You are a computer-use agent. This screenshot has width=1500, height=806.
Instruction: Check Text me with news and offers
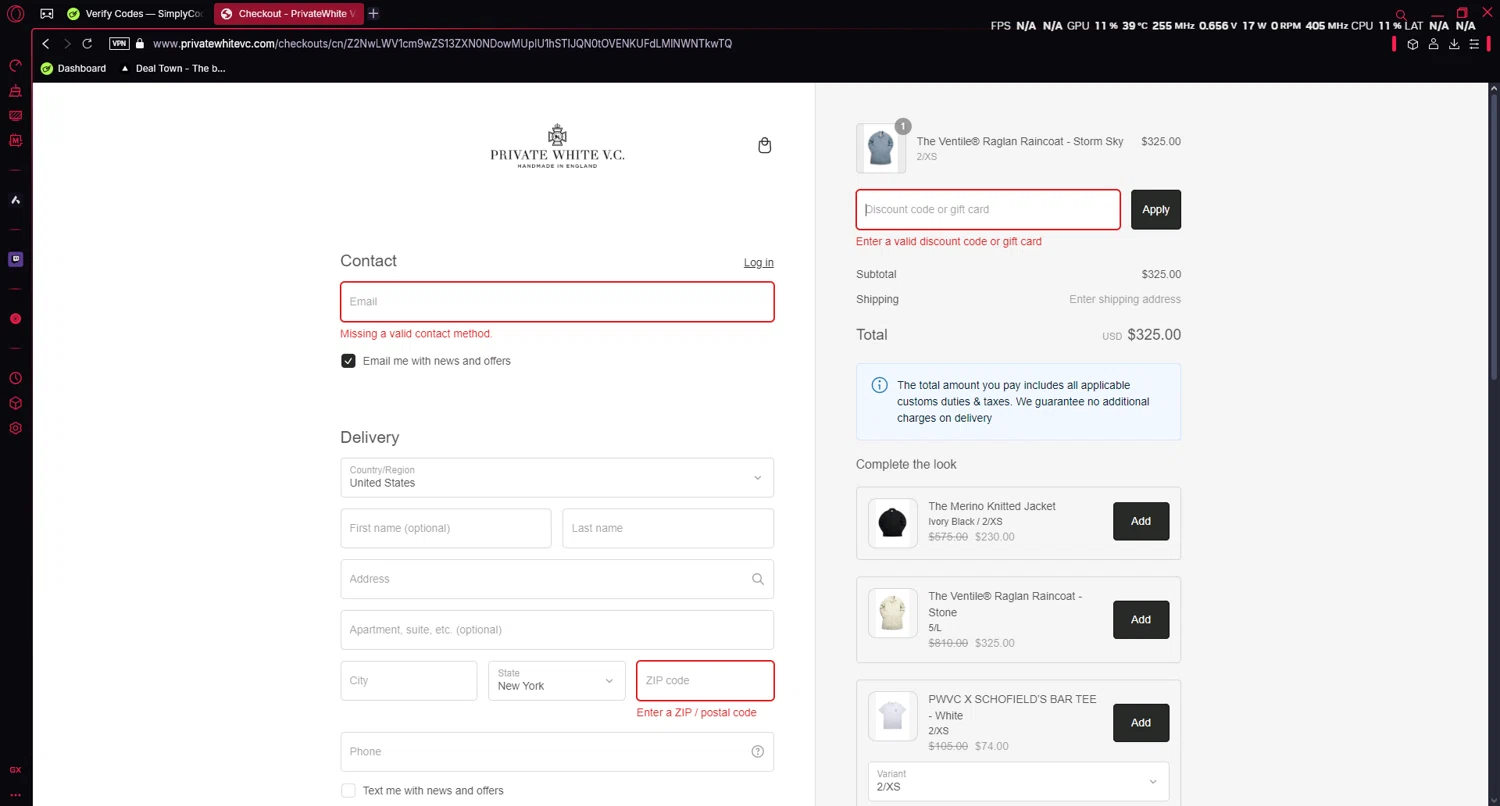click(348, 791)
